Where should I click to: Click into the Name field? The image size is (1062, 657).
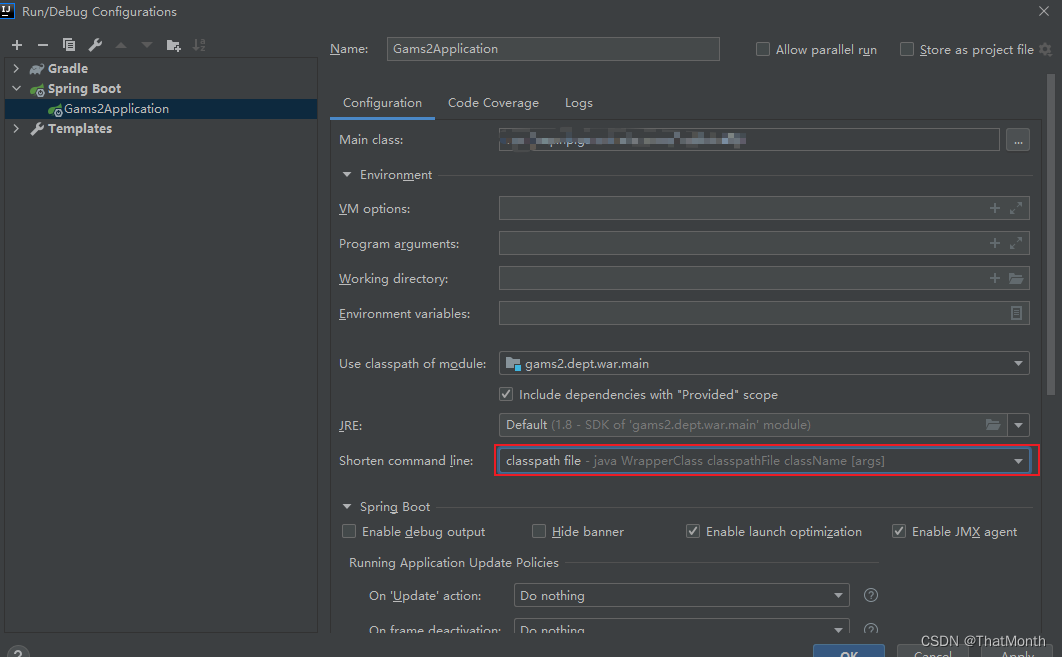[553, 49]
